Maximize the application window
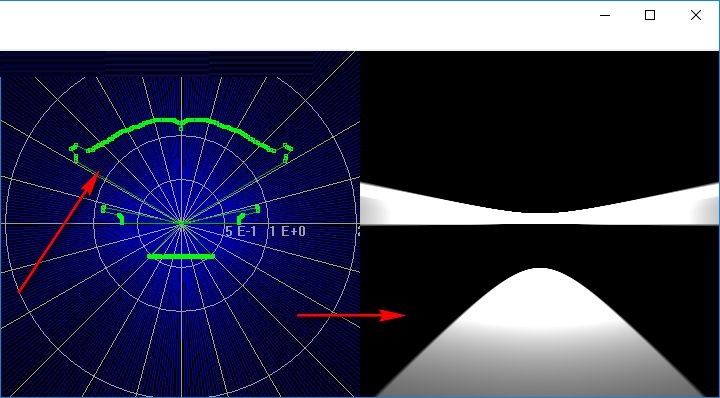This screenshot has height=398, width=720. [650, 15]
